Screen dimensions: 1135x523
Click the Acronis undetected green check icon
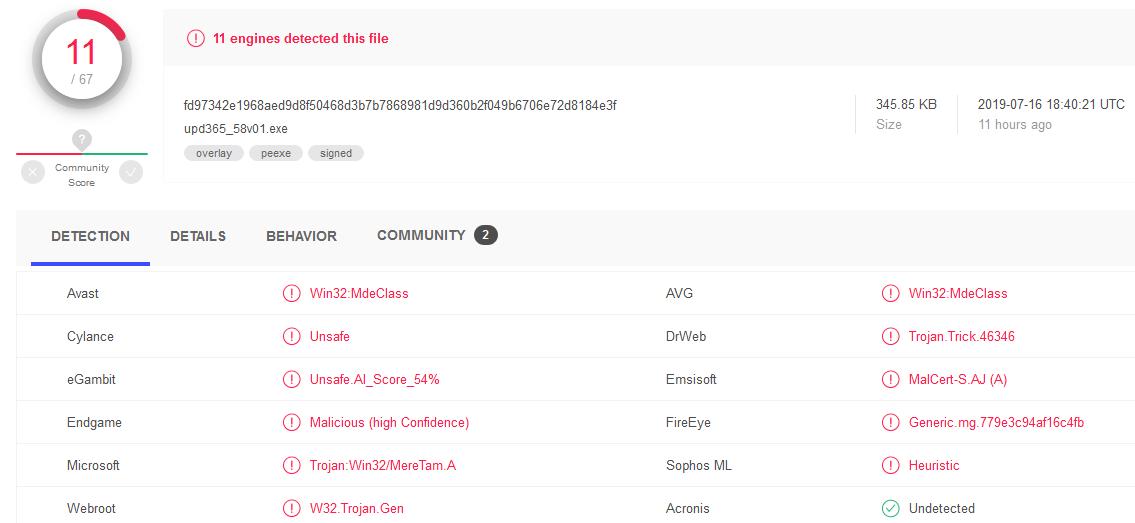point(890,509)
